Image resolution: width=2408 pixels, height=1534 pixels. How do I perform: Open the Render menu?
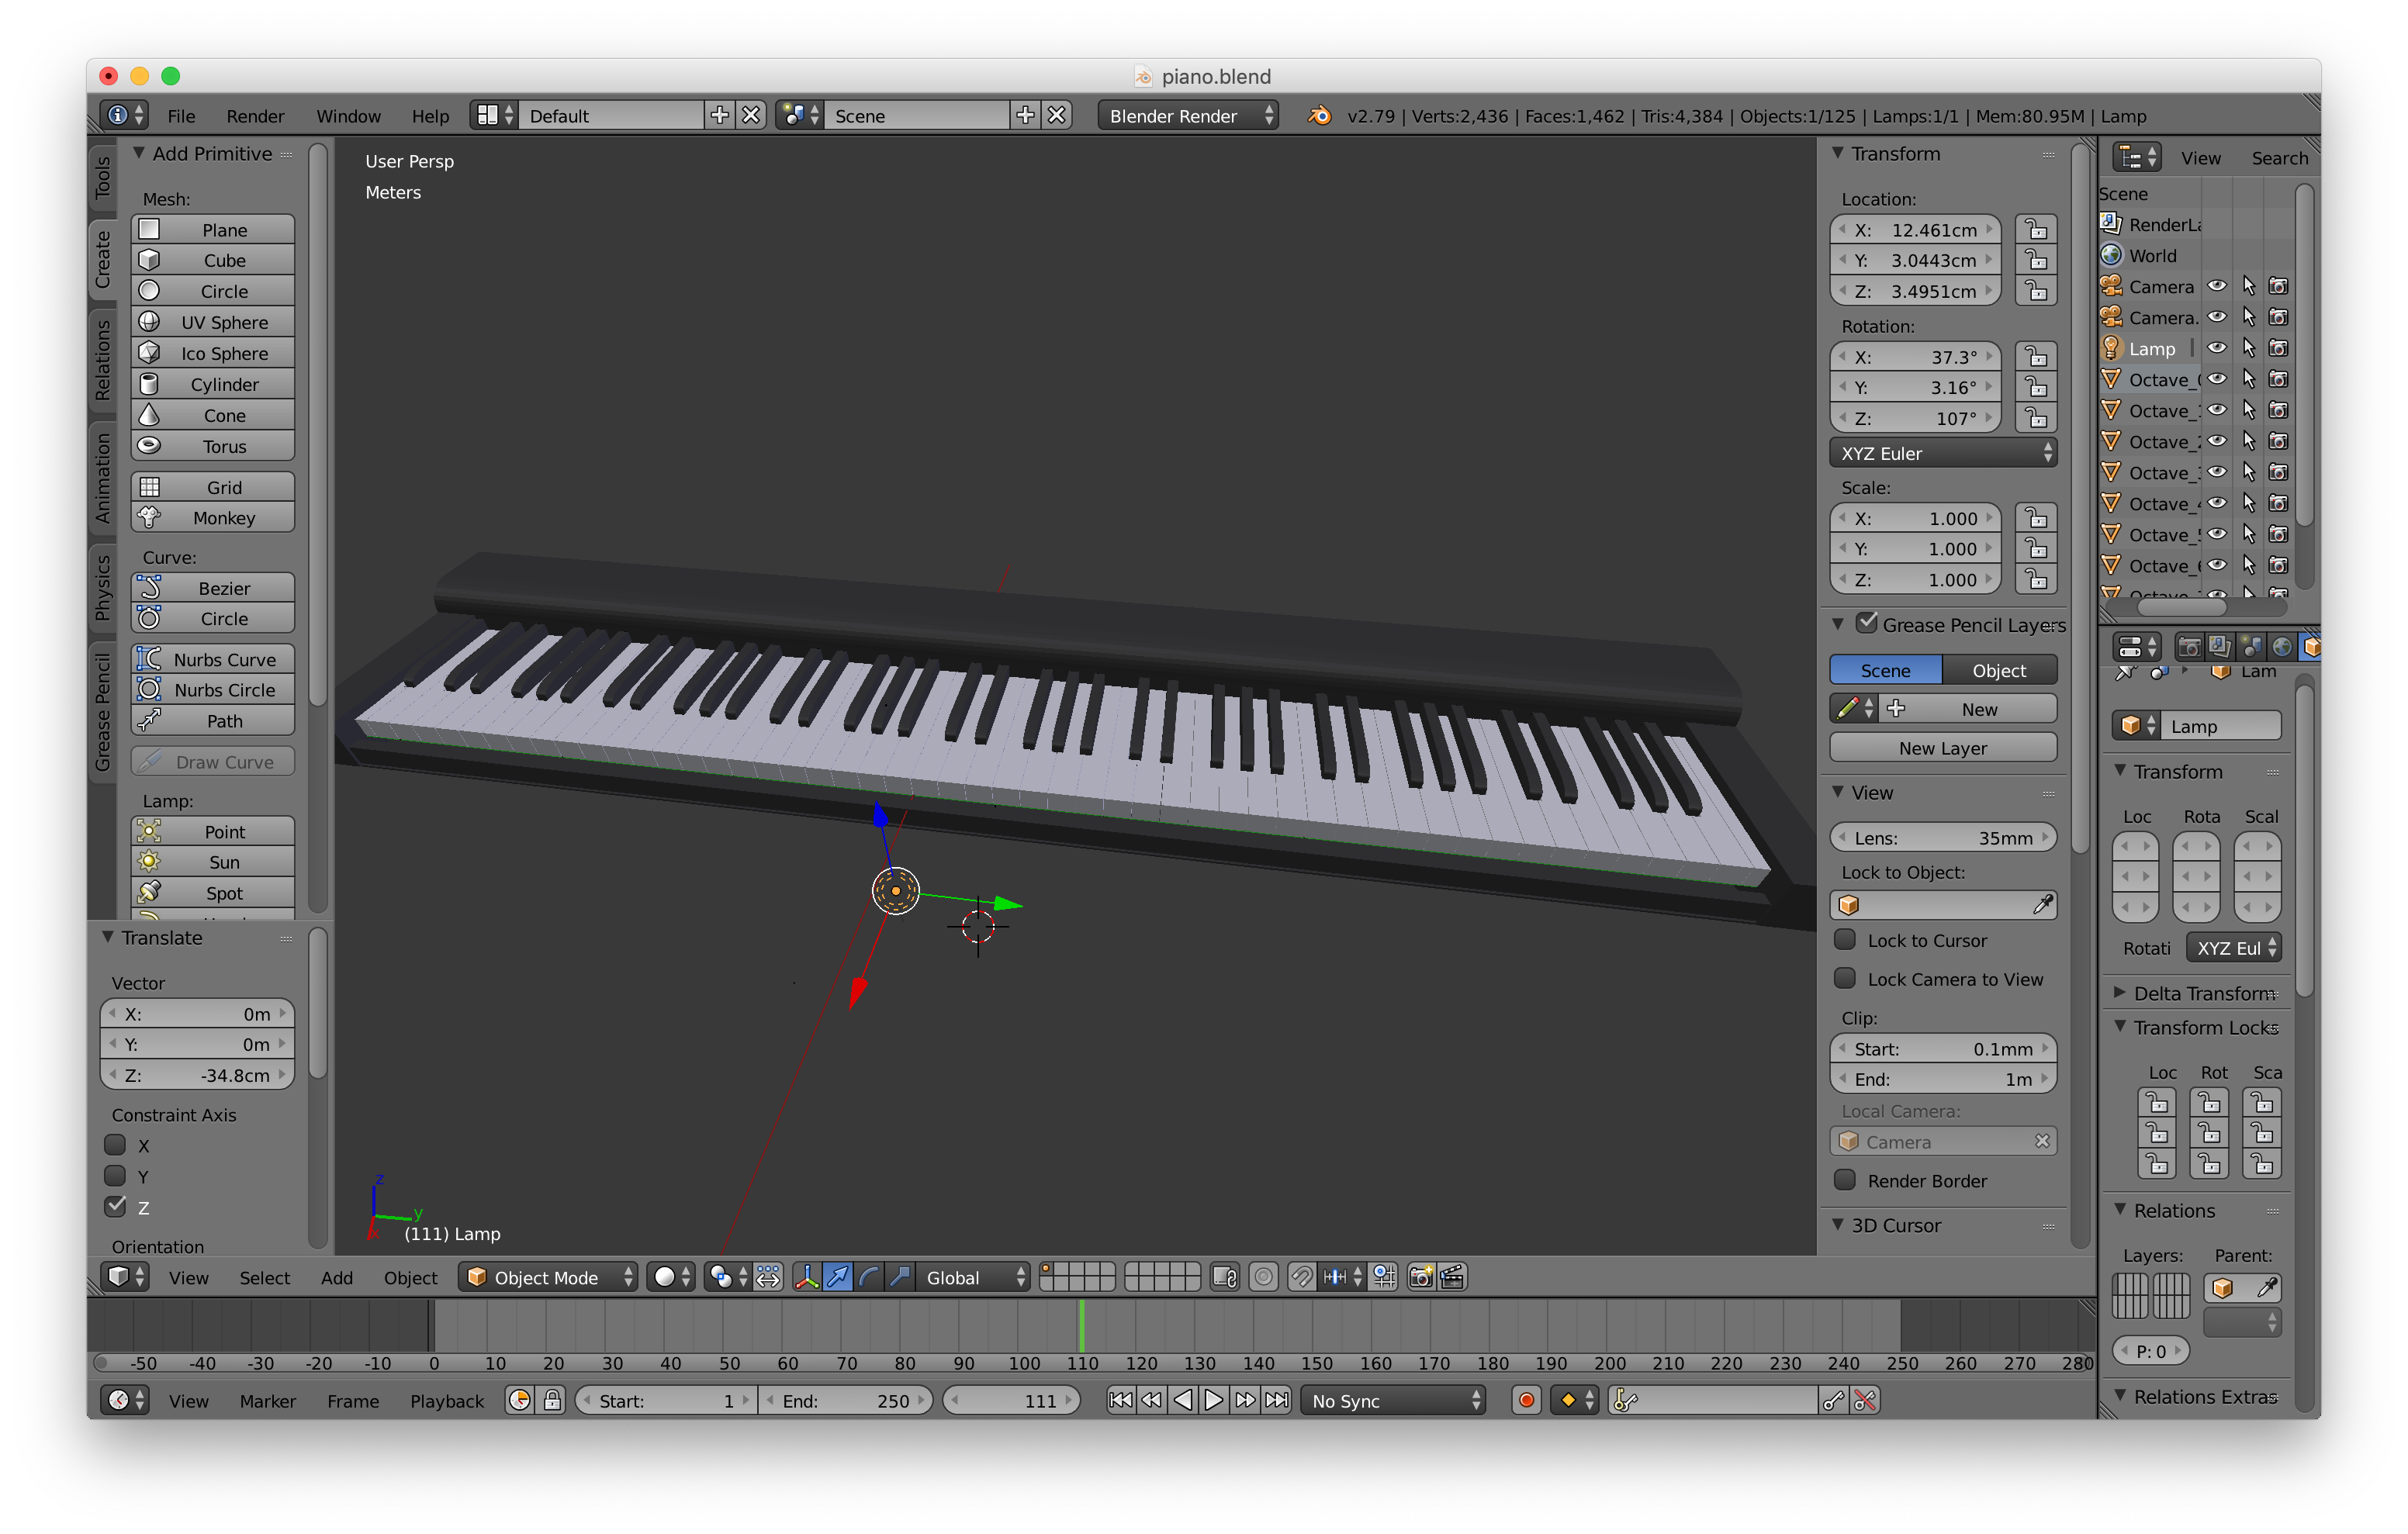[x=255, y=116]
